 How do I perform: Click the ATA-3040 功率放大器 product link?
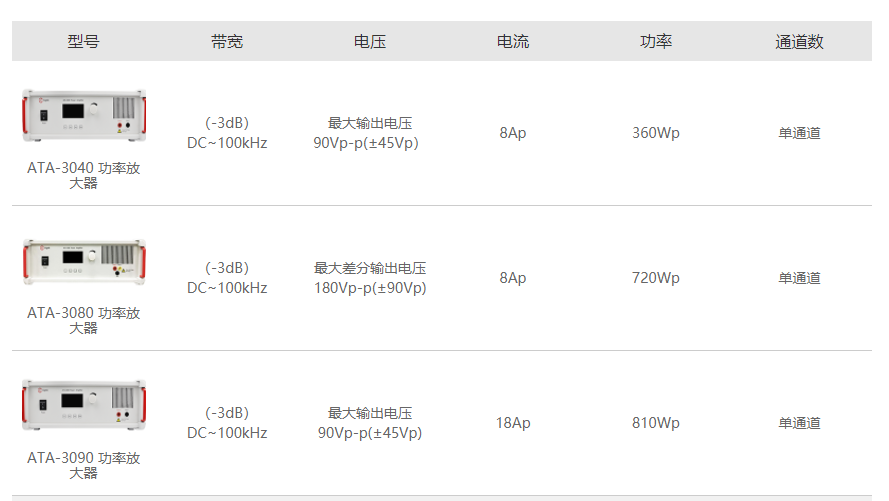(x=83, y=175)
